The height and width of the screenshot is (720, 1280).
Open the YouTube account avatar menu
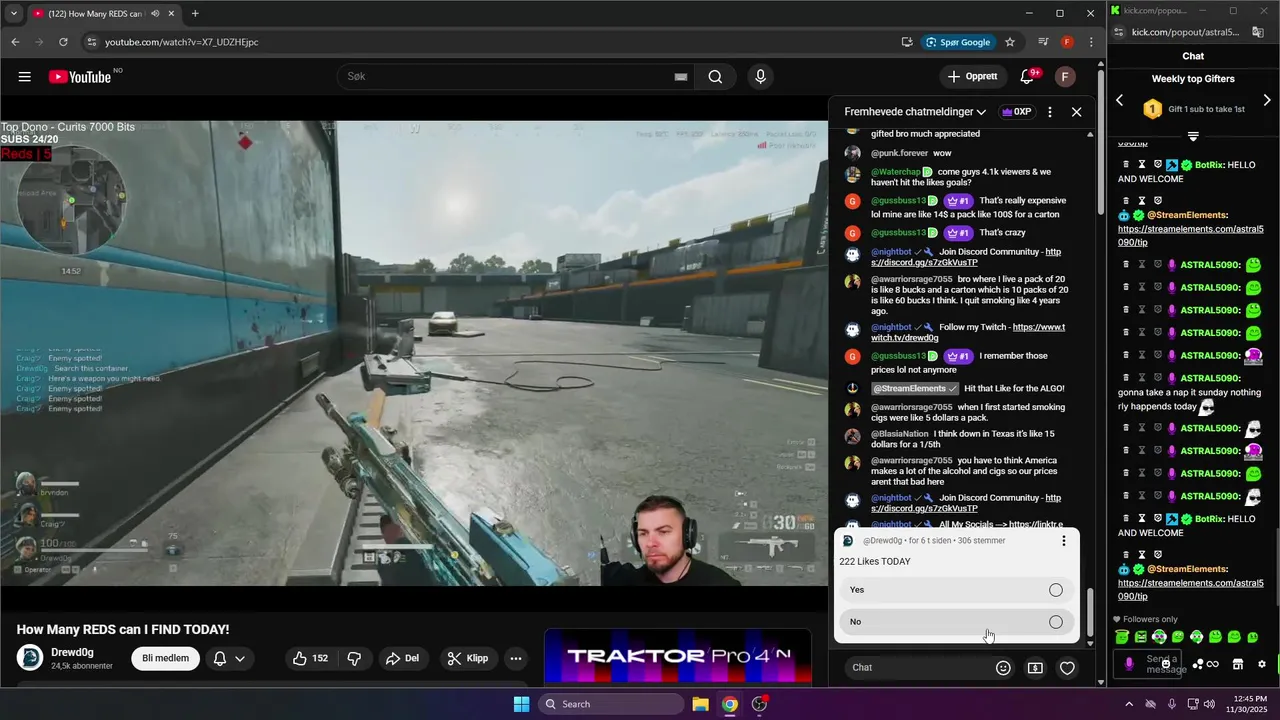click(1066, 77)
